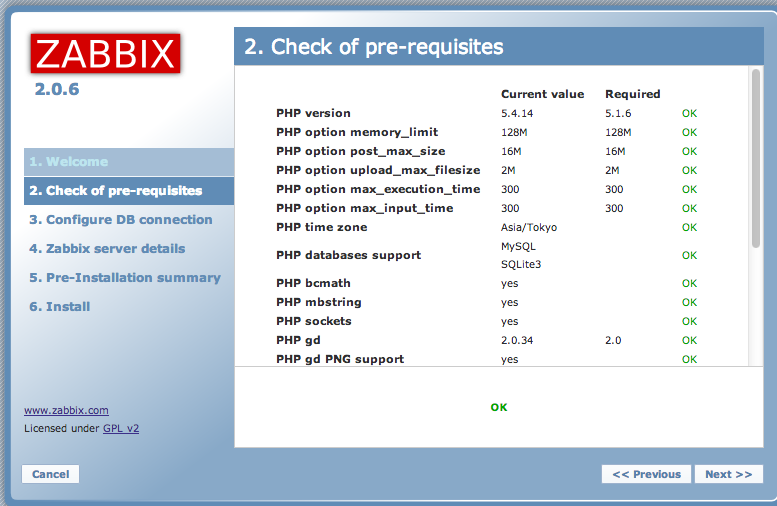Open step 3. Configure DB connection
The width and height of the screenshot is (777, 506).
120,220
